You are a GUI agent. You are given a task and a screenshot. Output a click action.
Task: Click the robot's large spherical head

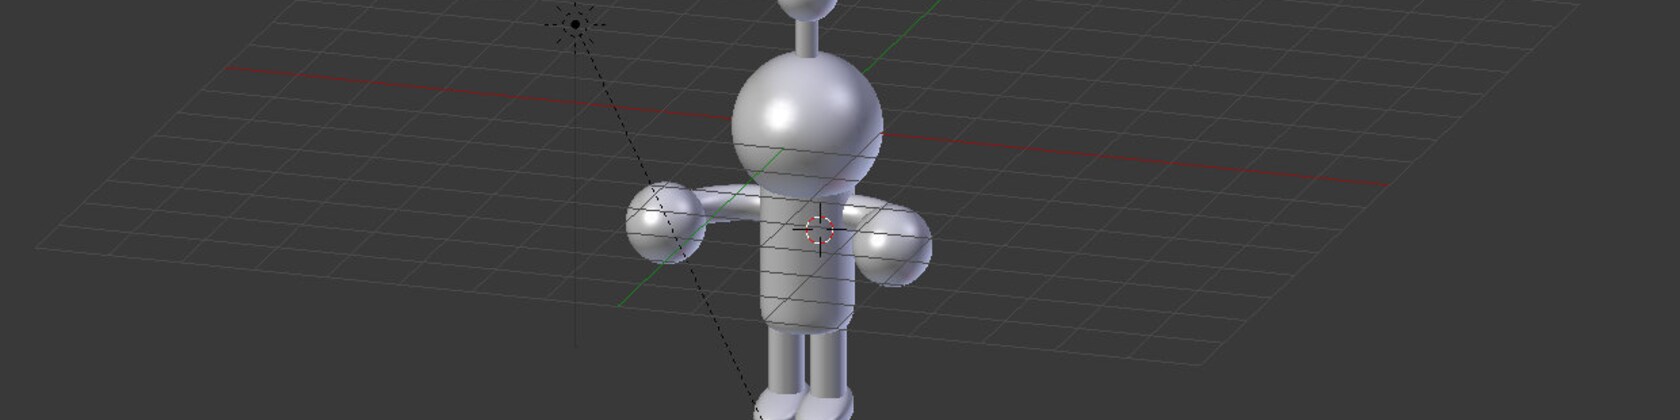[x=807, y=126]
